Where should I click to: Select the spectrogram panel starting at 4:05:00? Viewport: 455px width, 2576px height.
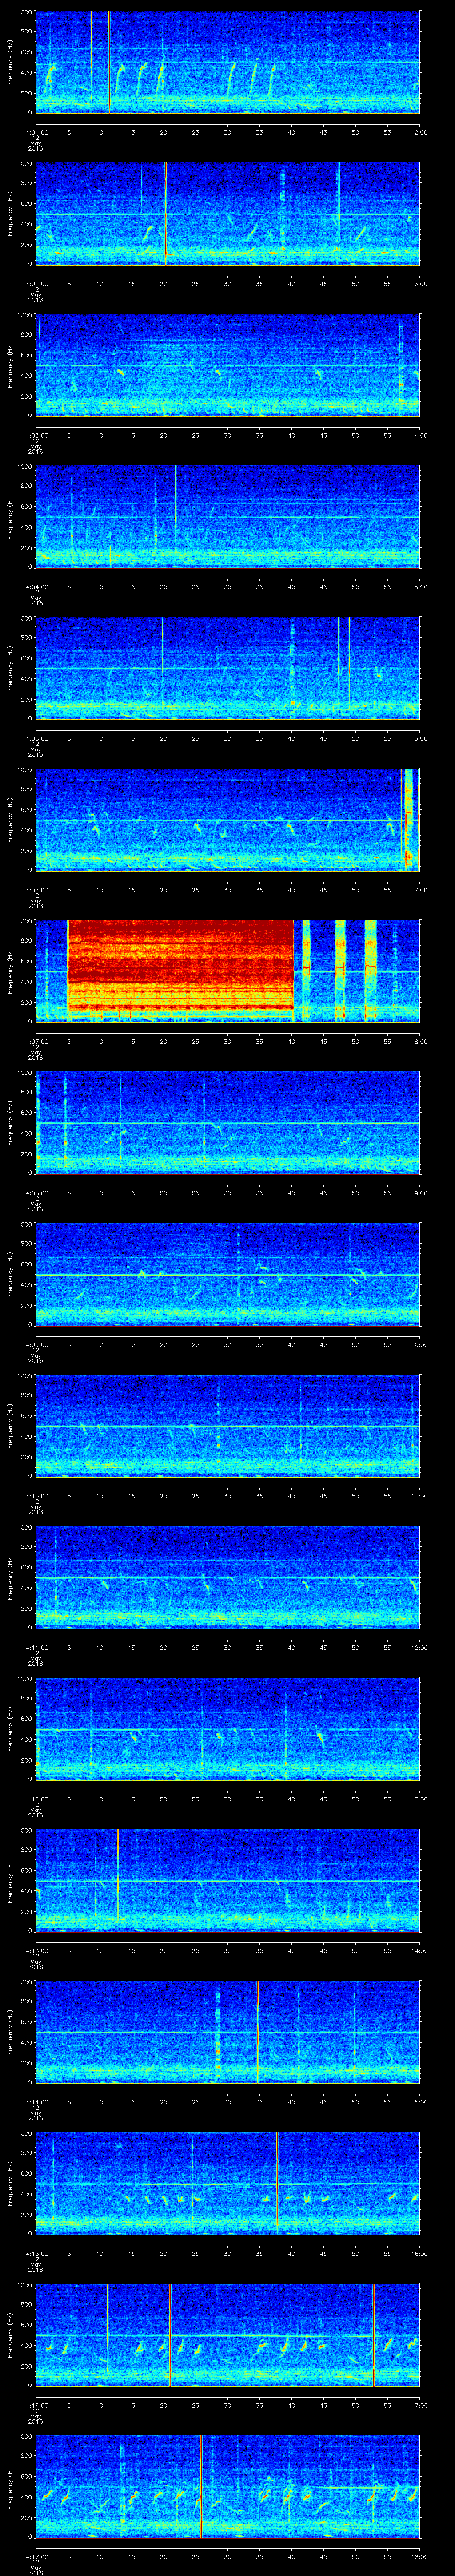[x=228, y=668]
